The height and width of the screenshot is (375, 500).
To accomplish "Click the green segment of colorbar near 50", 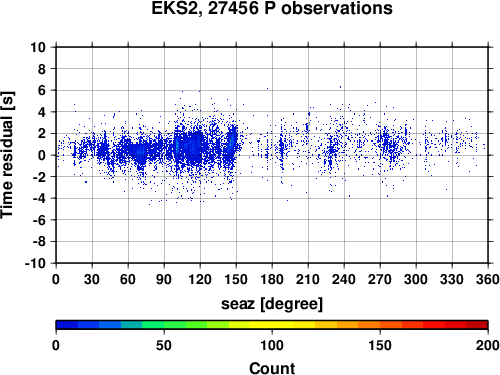I will 164,325.
